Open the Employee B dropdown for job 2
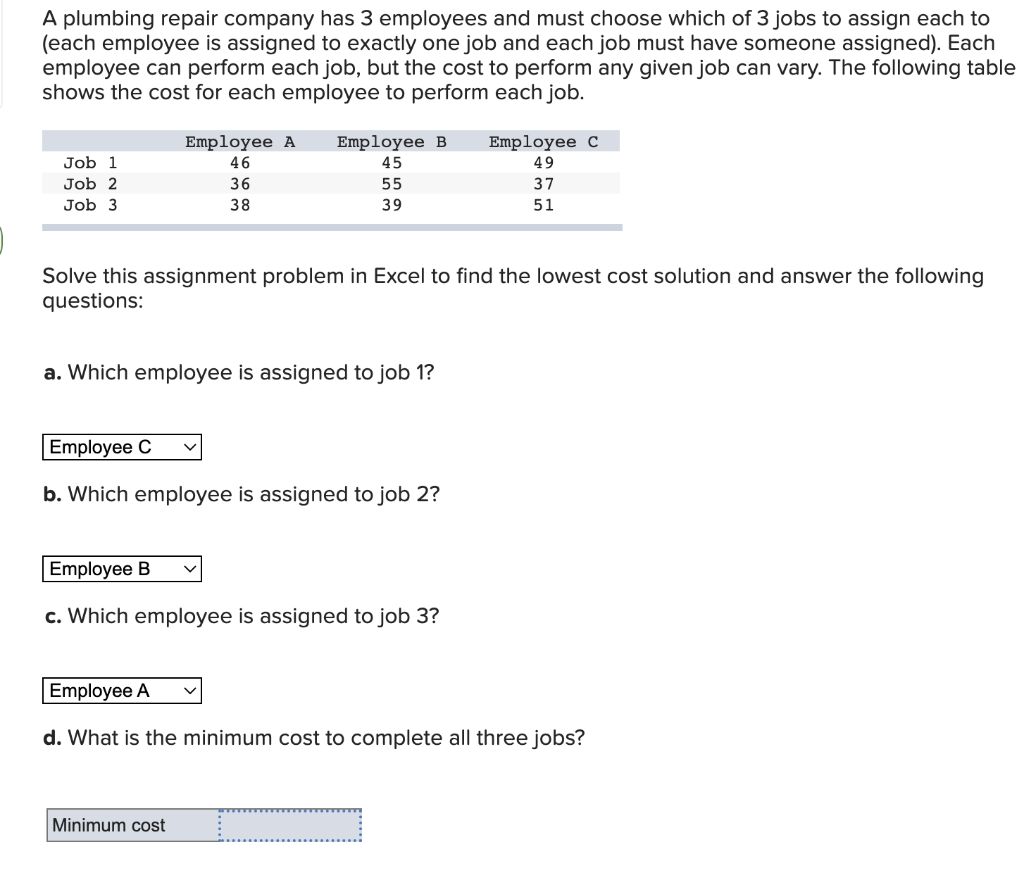The height and width of the screenshot is (873, 1024). coord(121,569)
